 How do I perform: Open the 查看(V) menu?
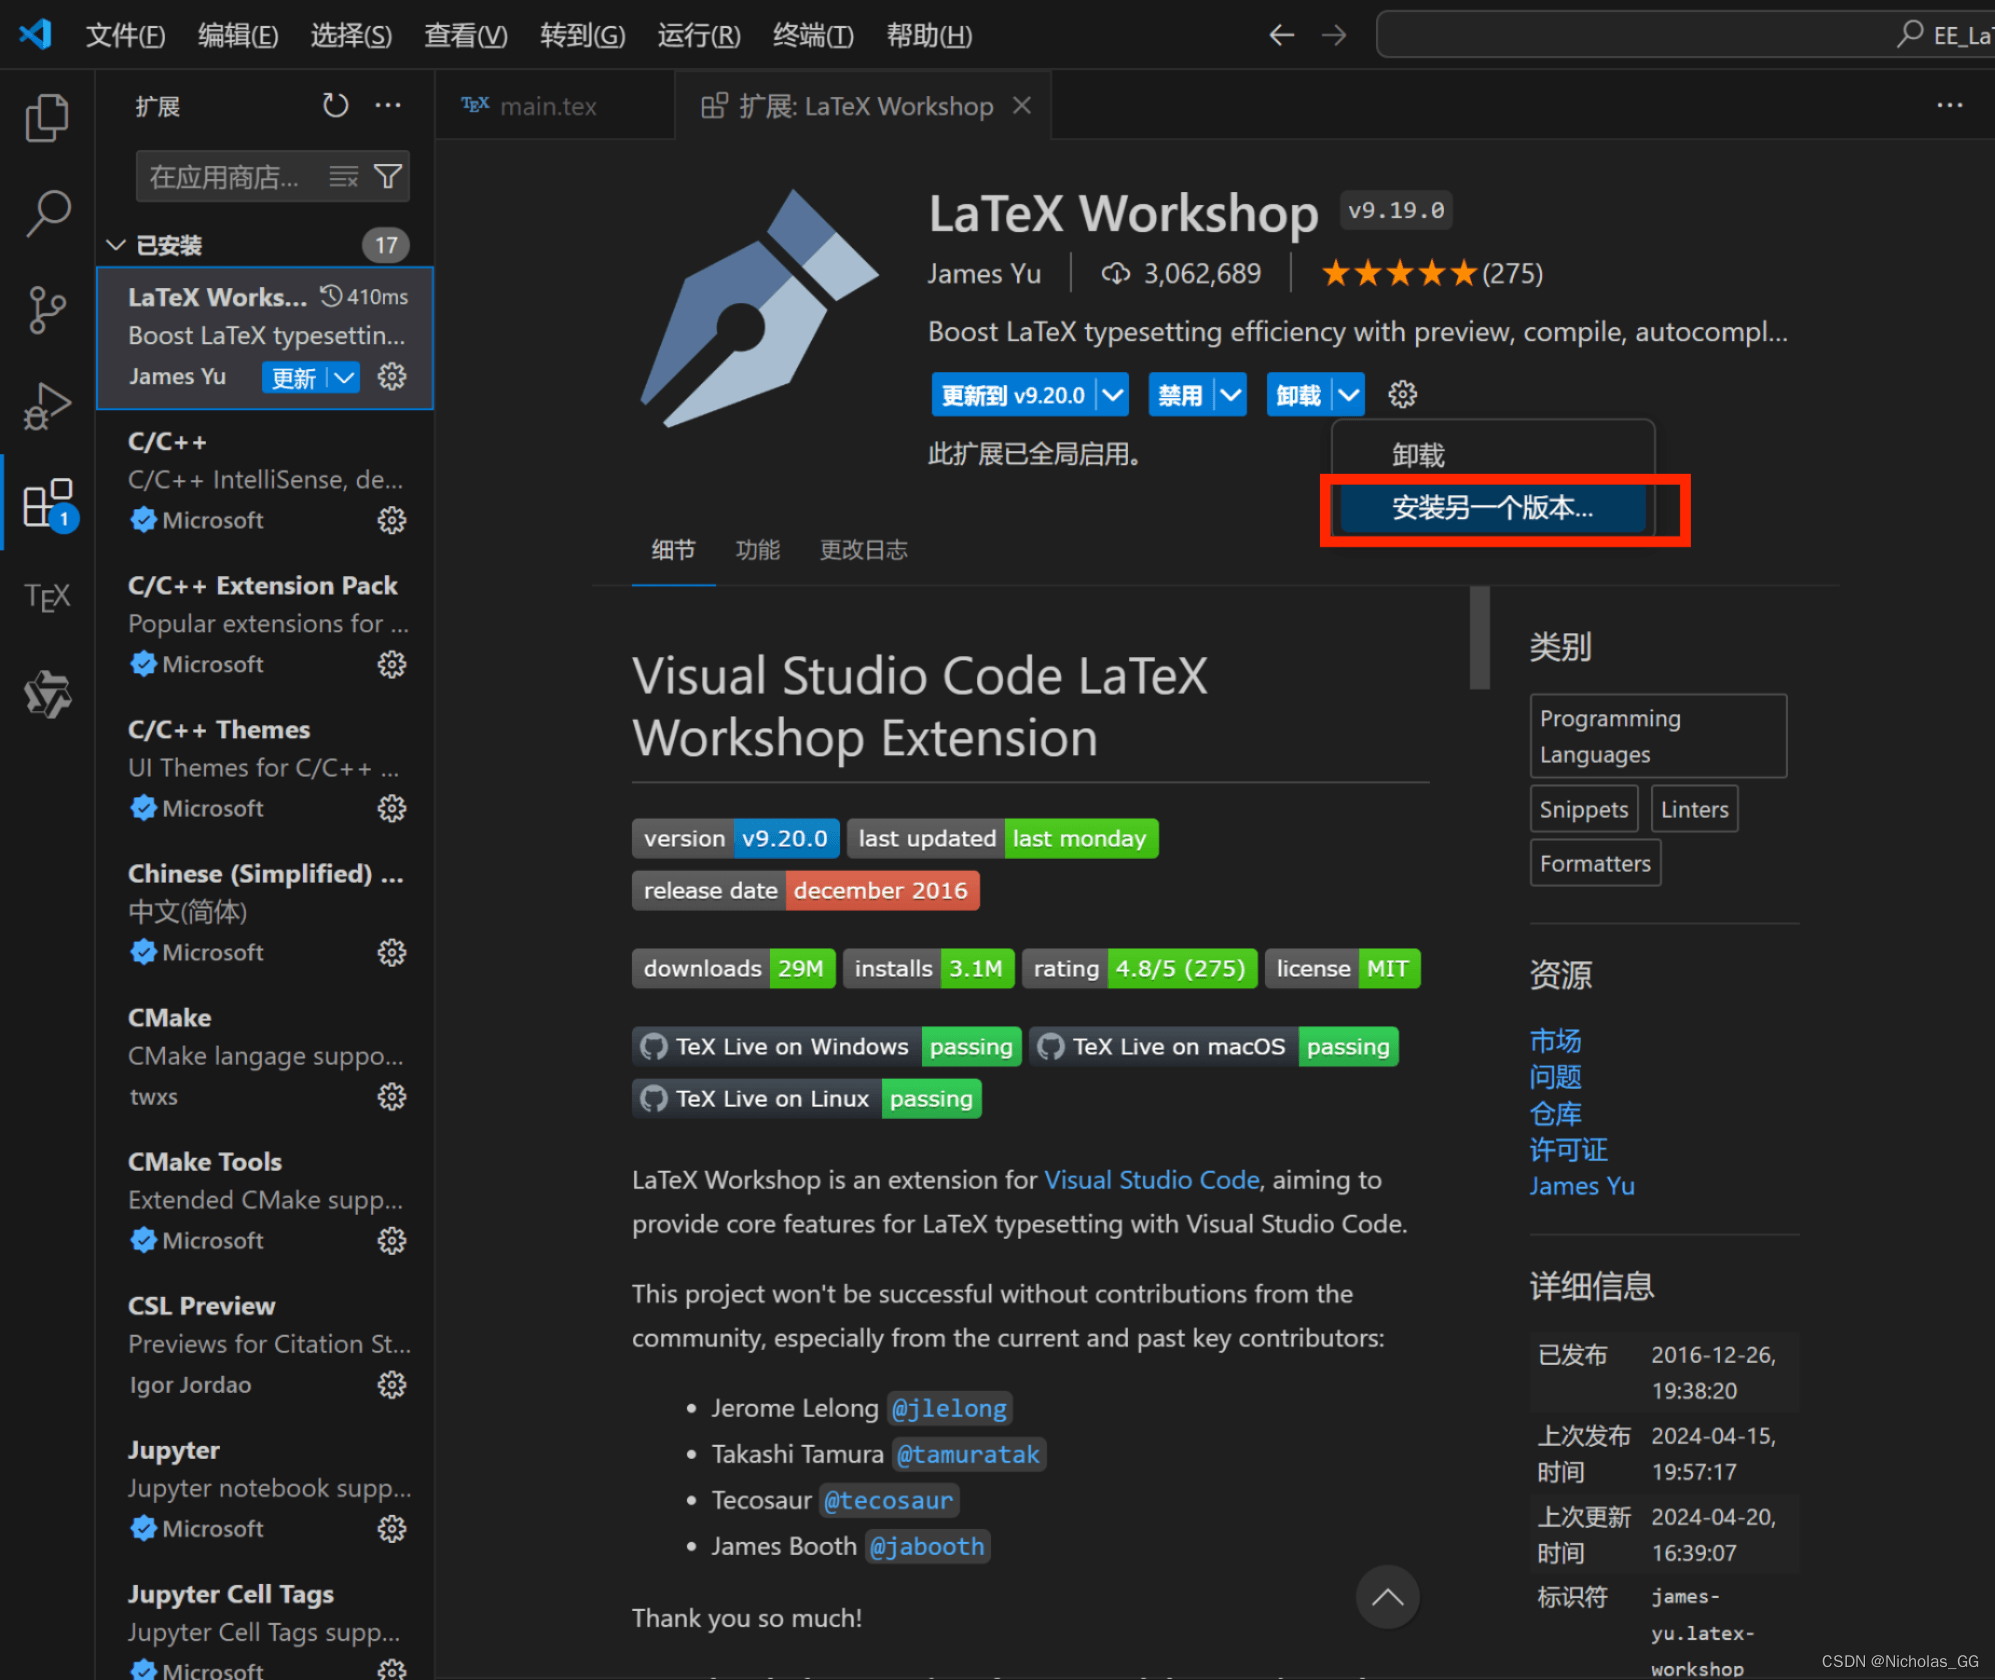click(465, 34)
